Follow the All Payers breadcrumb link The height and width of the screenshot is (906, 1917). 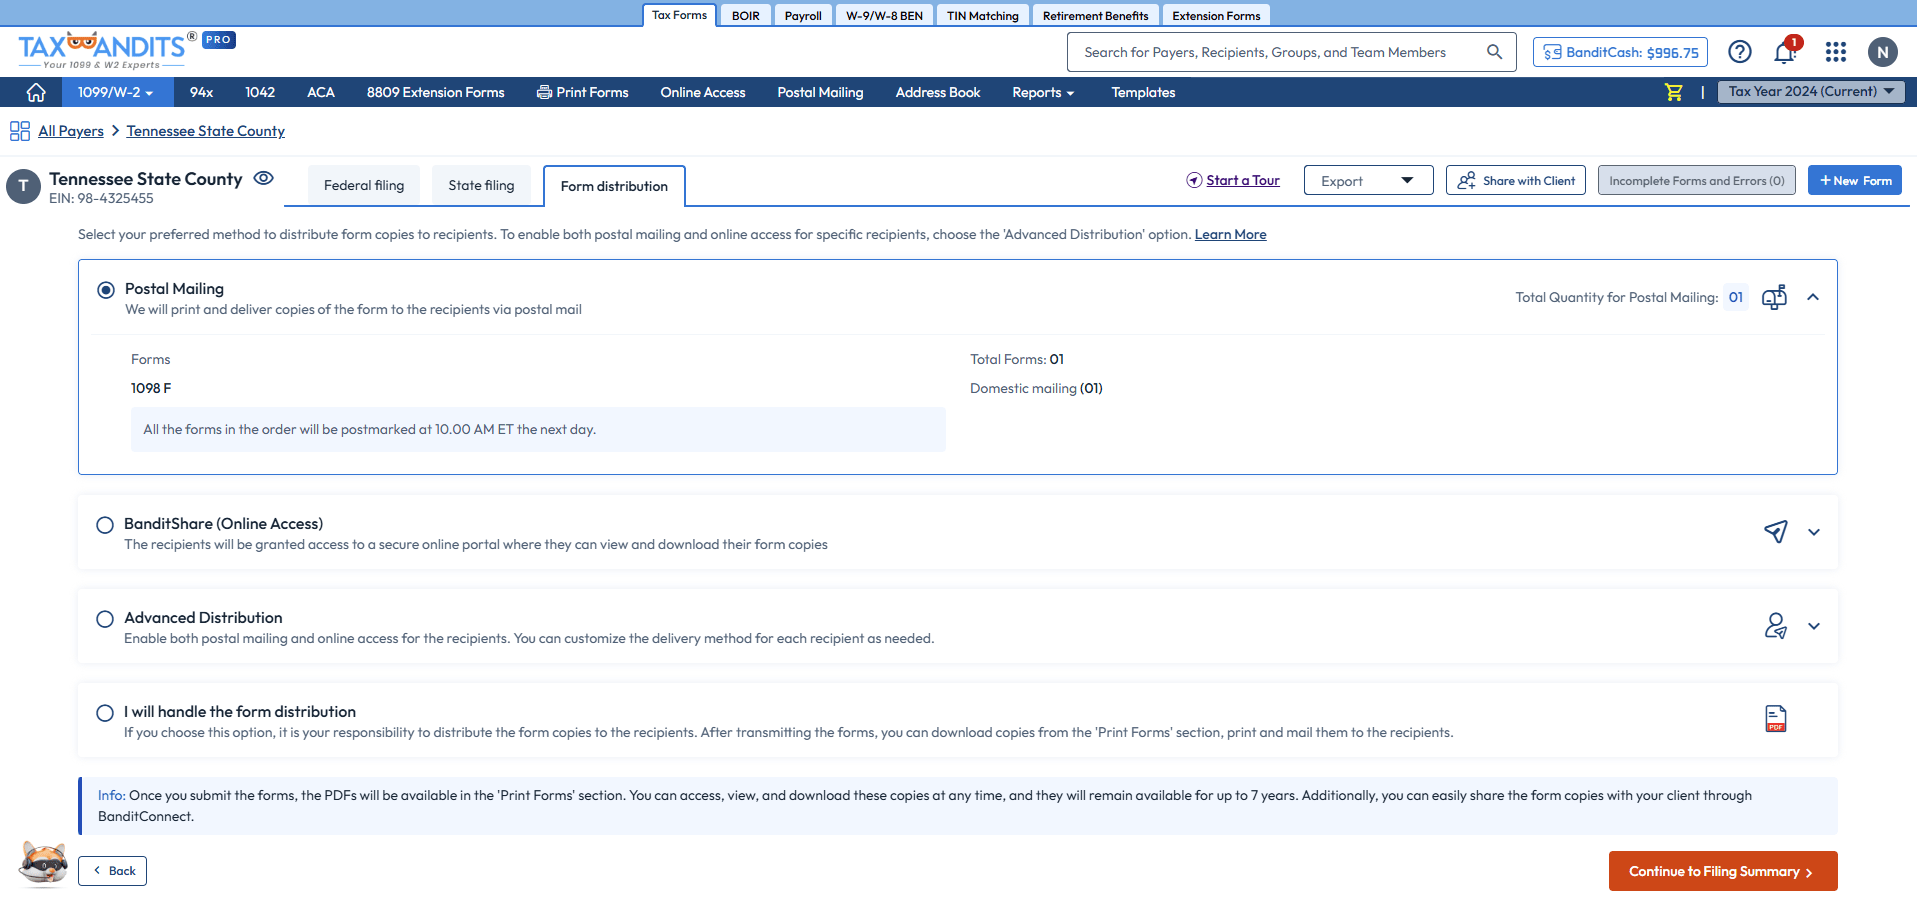point(71,131)
